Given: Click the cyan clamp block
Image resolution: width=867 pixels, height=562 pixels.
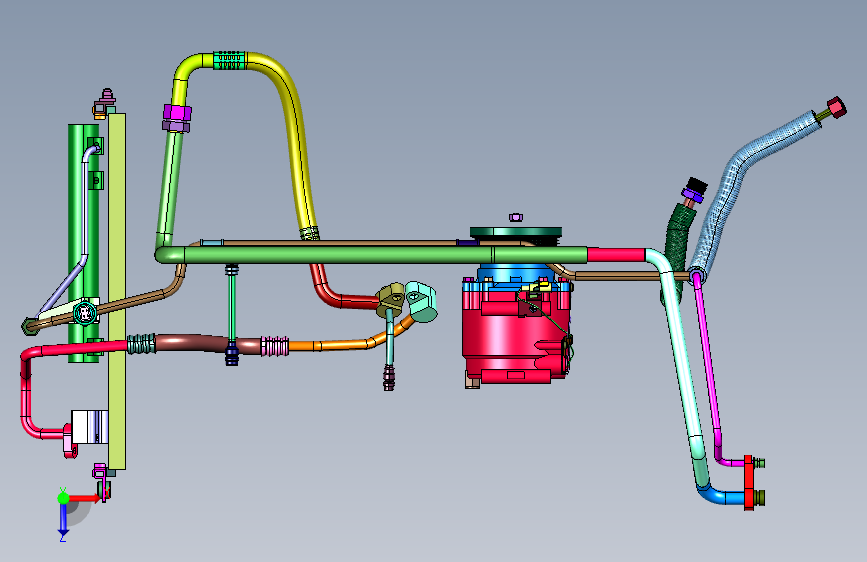Looking at the screenshot, I should 421,300.
